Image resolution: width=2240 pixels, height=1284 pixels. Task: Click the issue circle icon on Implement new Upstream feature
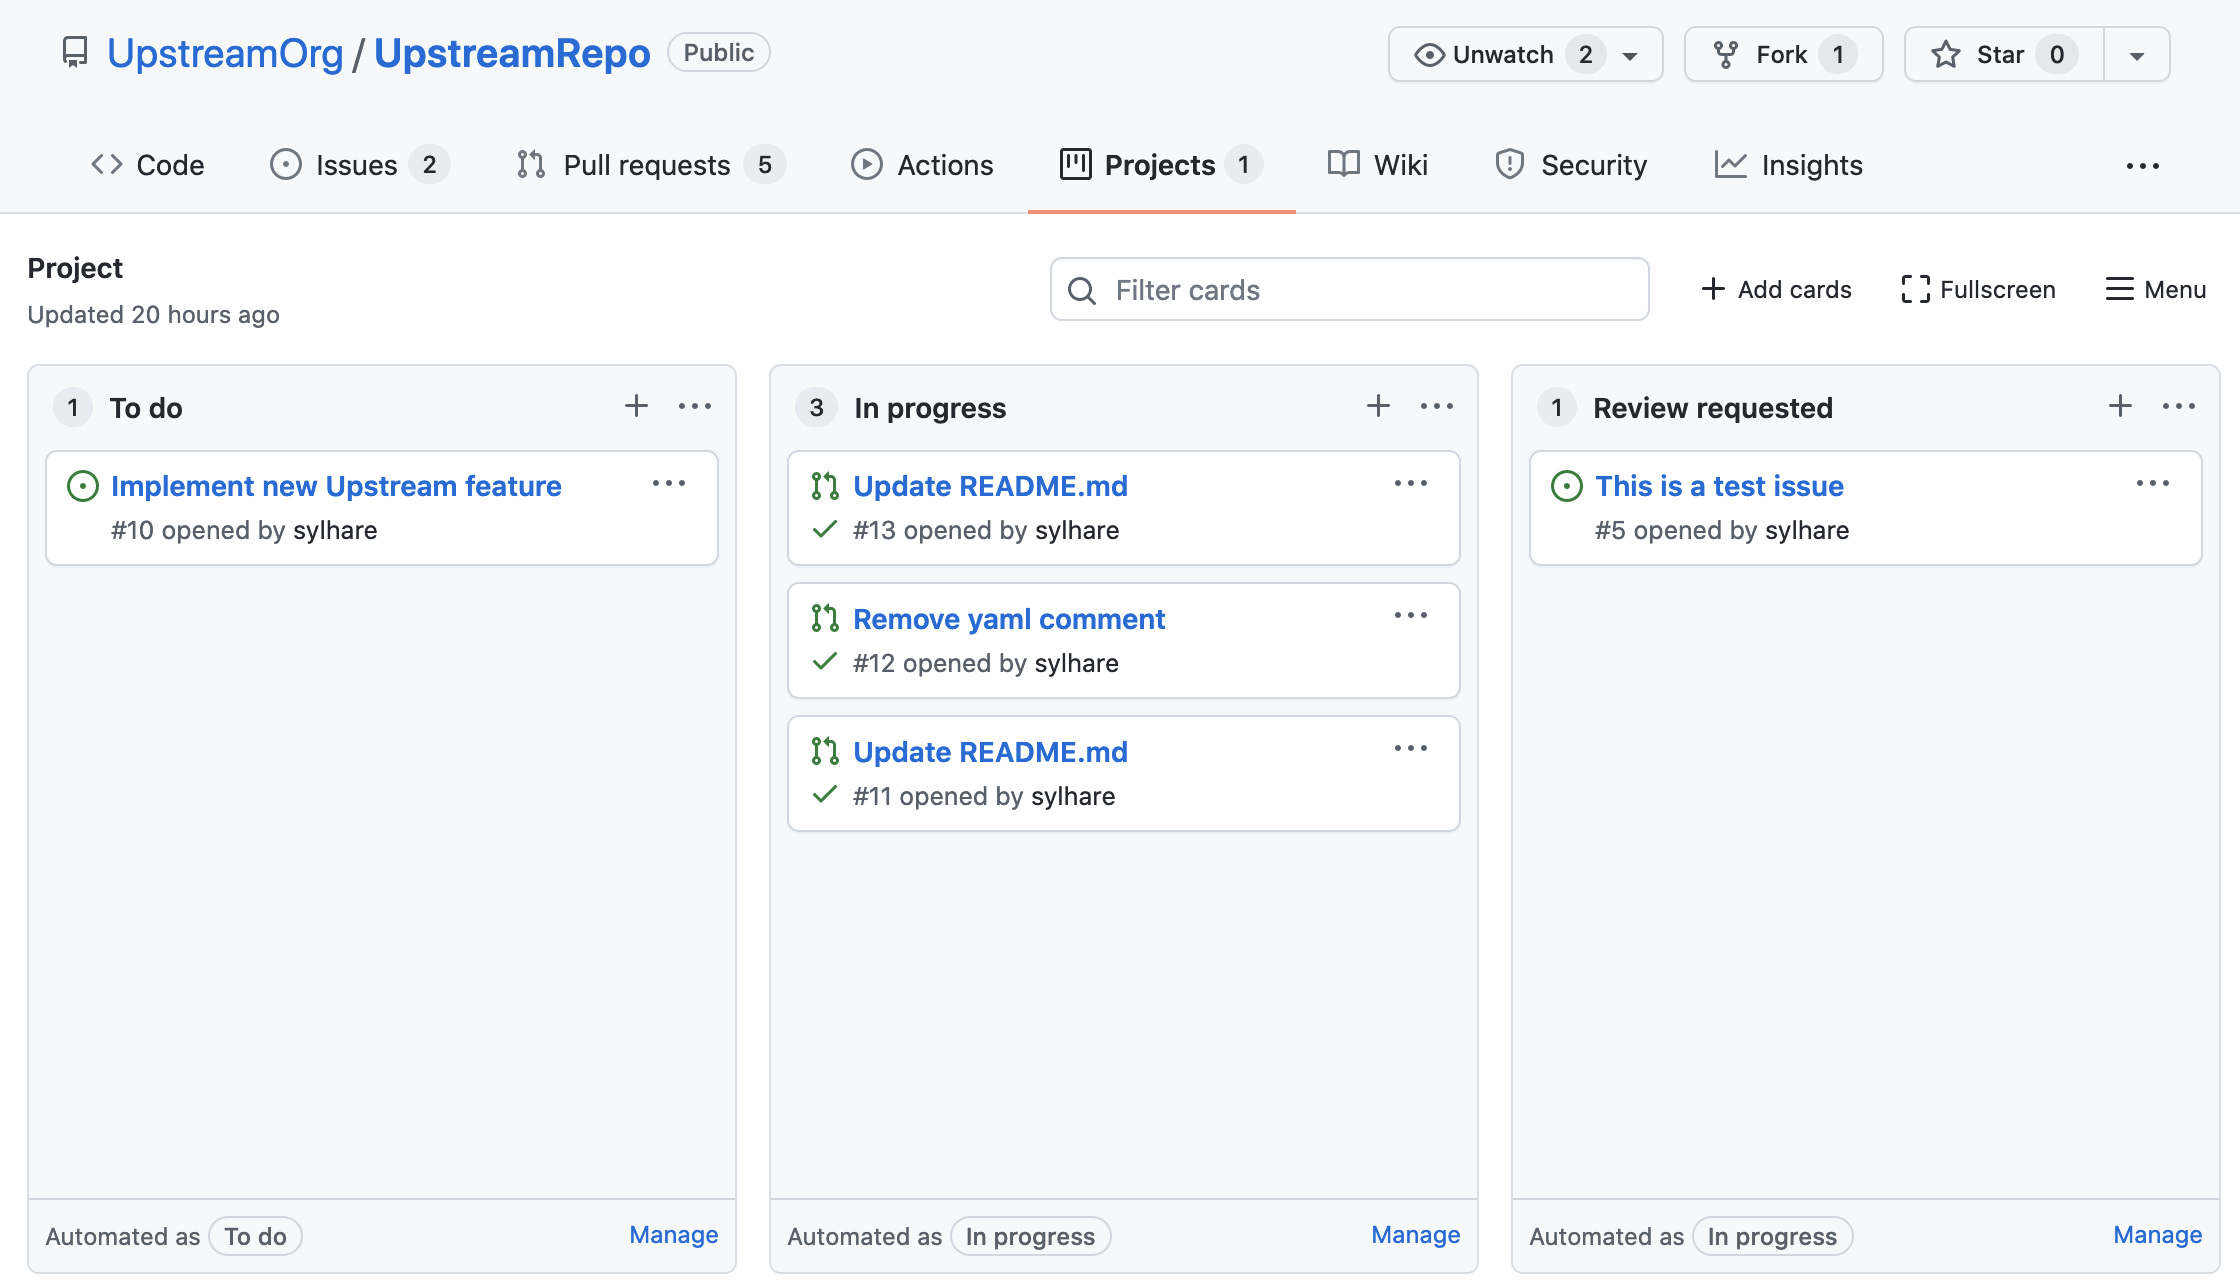click(85, 484)
